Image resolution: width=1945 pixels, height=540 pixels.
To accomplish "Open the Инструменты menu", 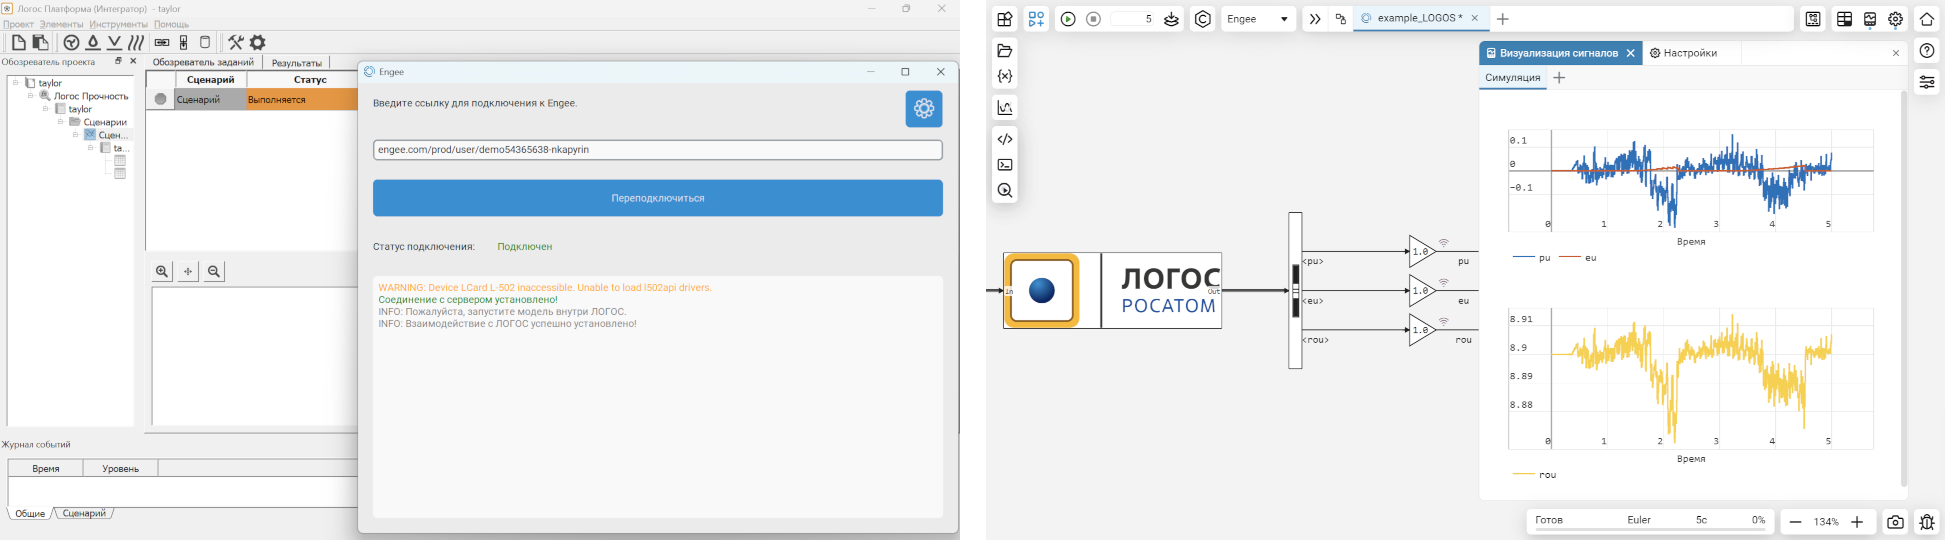I will (x=118, y=24).
